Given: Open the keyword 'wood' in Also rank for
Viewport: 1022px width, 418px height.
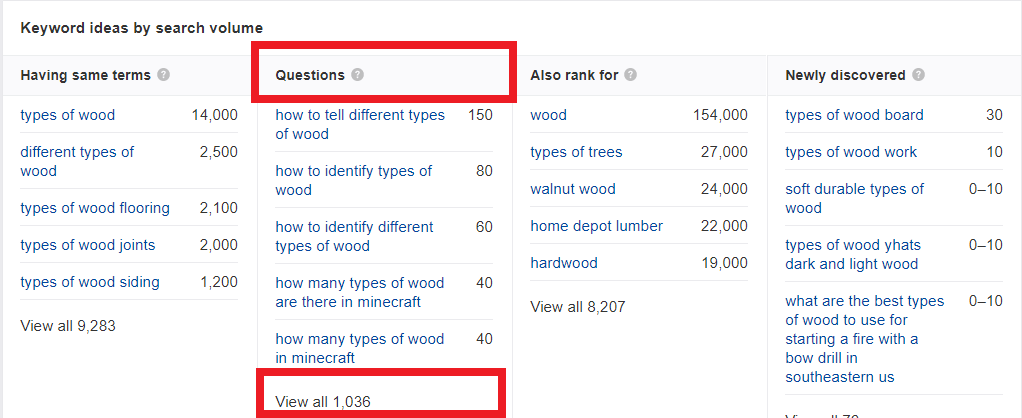Looking at the screenshot, I should (549, 115).
